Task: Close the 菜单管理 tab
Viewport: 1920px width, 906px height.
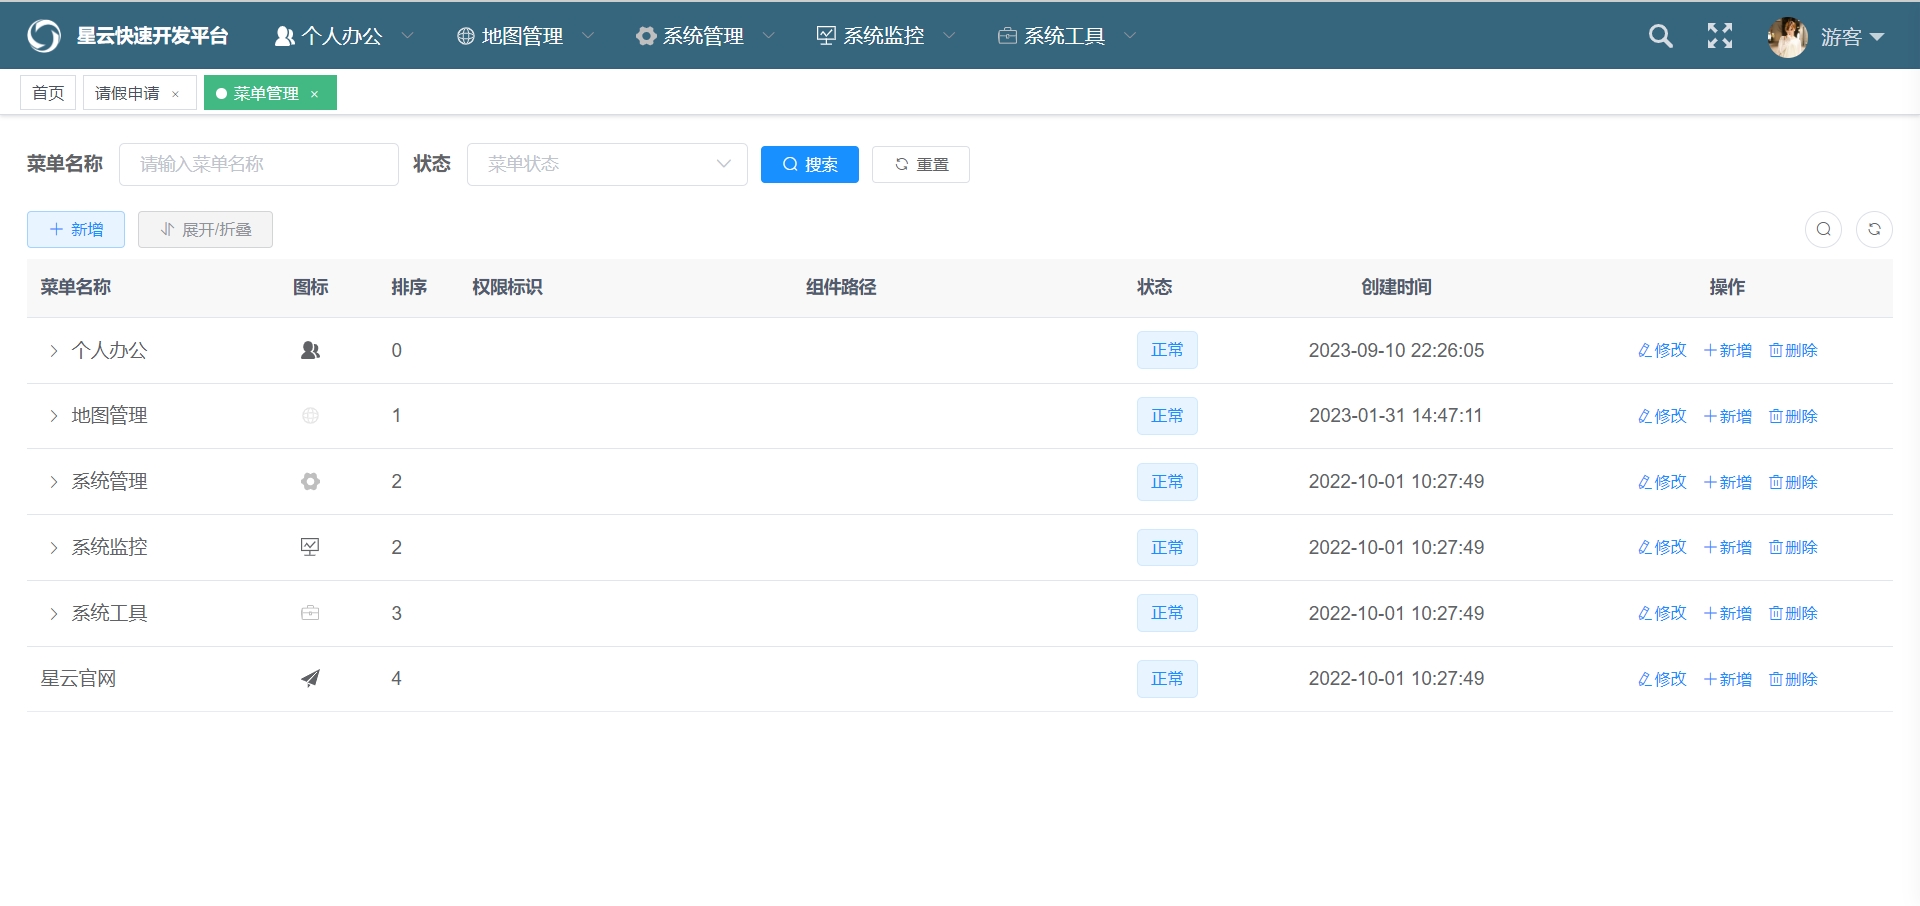Action: coord(314,94)
